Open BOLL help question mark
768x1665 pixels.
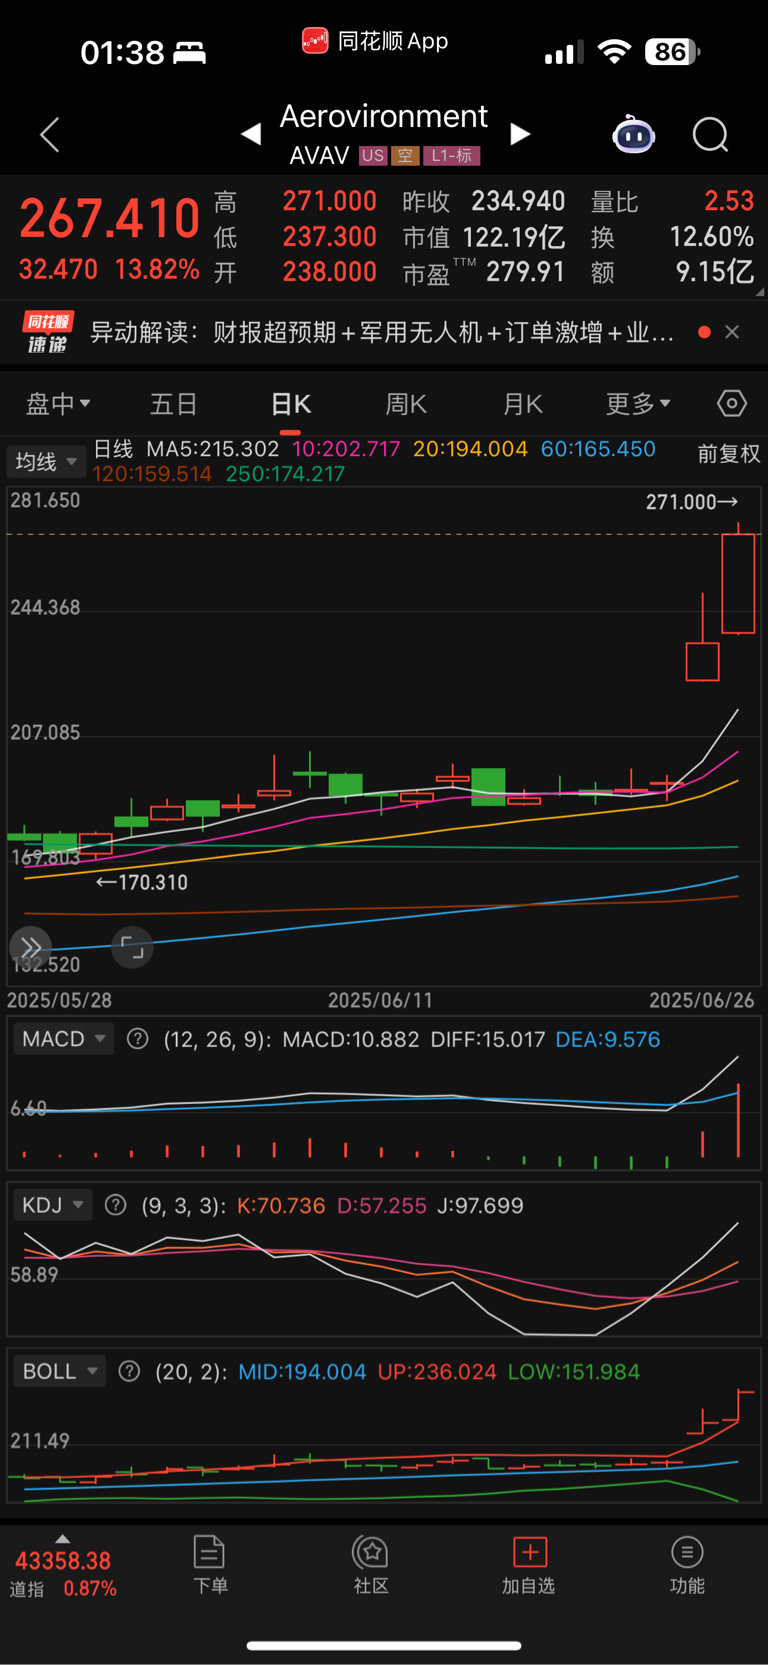pos(129,1371)
